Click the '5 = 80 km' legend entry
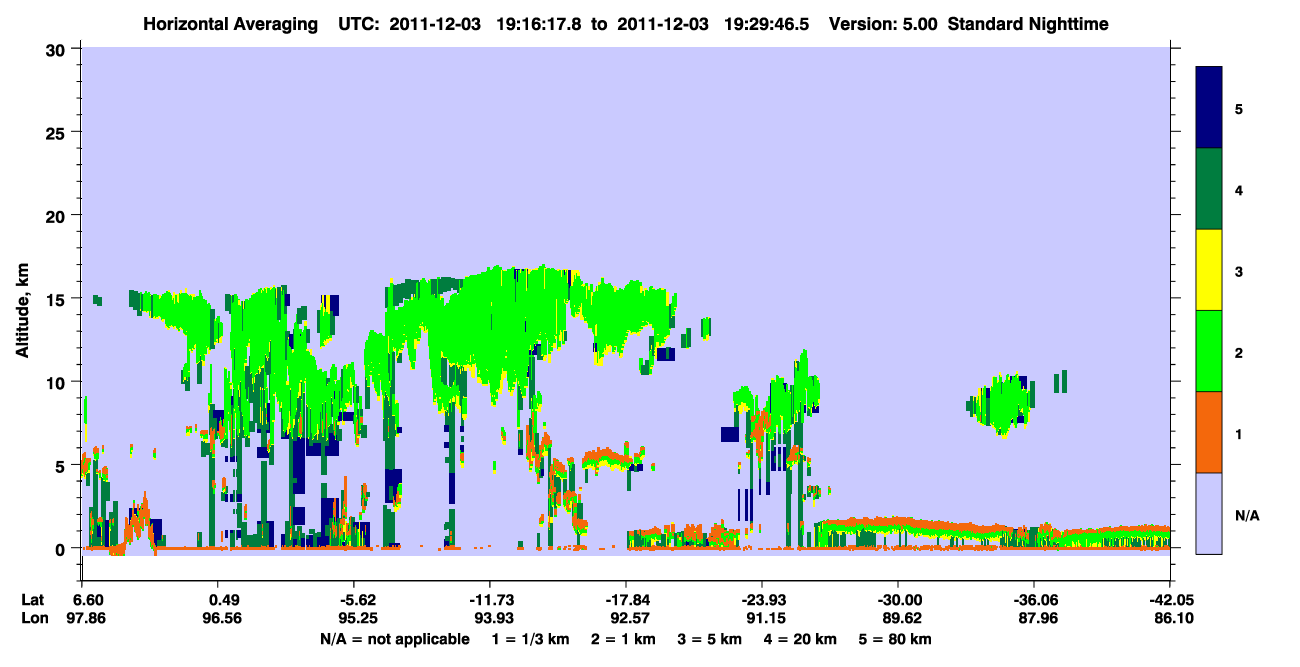Screen dimensions: 1300x667 click(895, 639)
